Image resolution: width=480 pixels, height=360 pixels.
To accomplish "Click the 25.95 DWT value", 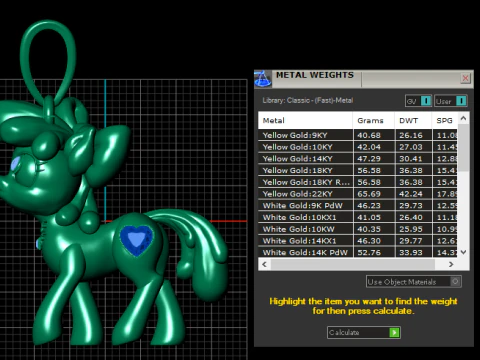I will point(411,229).
